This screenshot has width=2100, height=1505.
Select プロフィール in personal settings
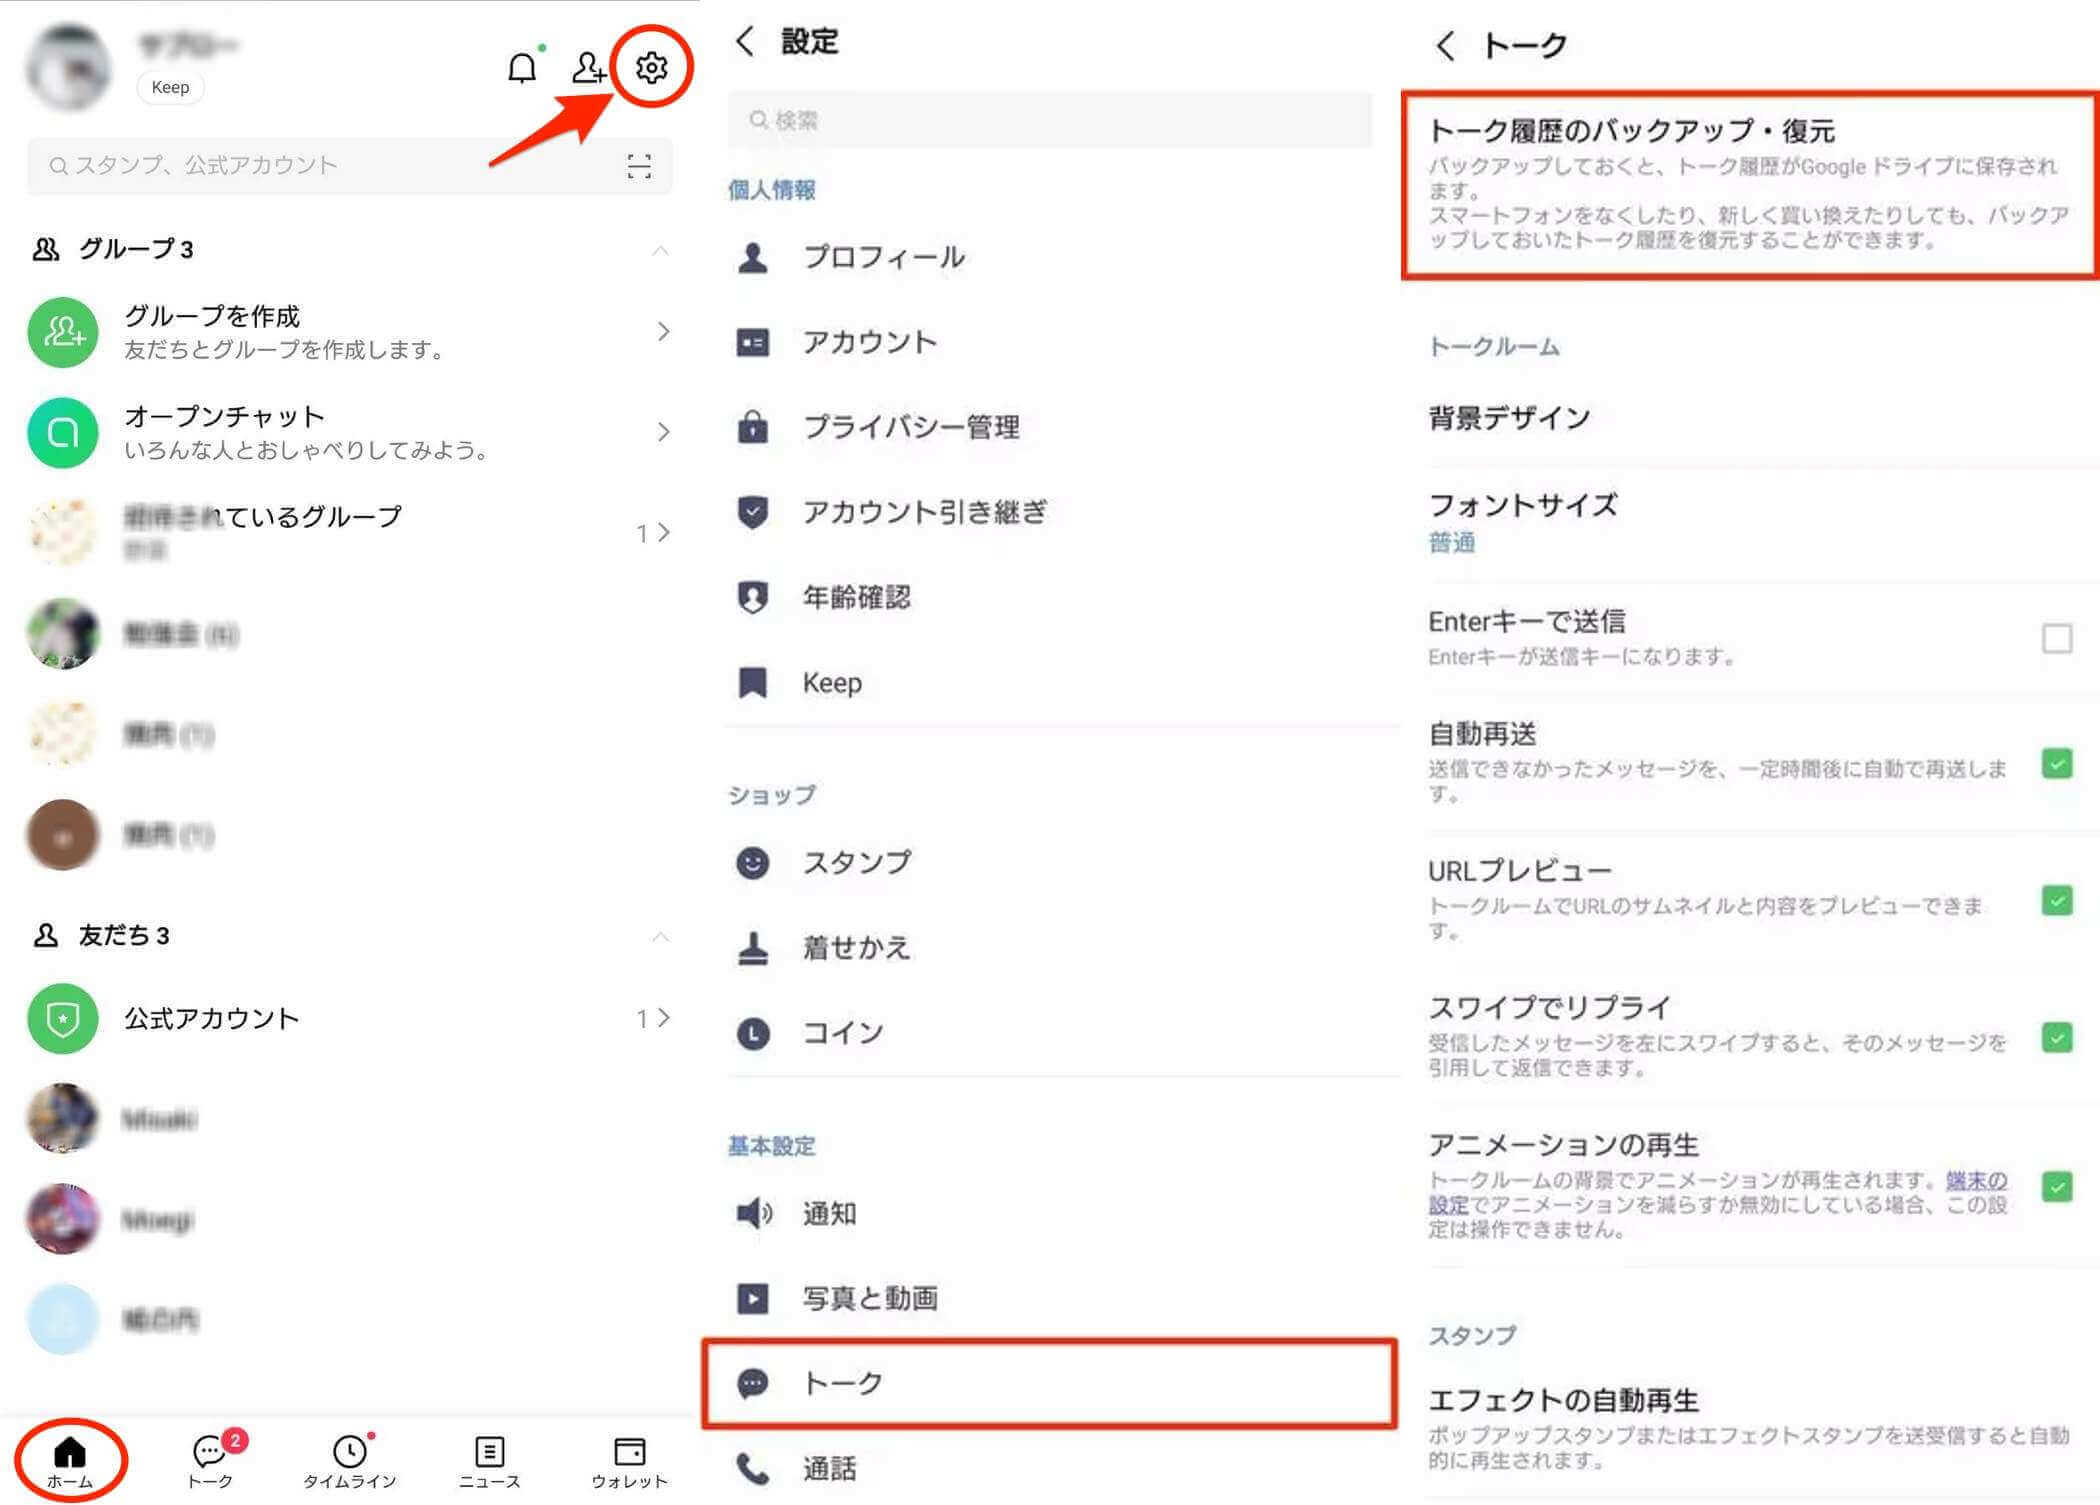coord(884,257)
